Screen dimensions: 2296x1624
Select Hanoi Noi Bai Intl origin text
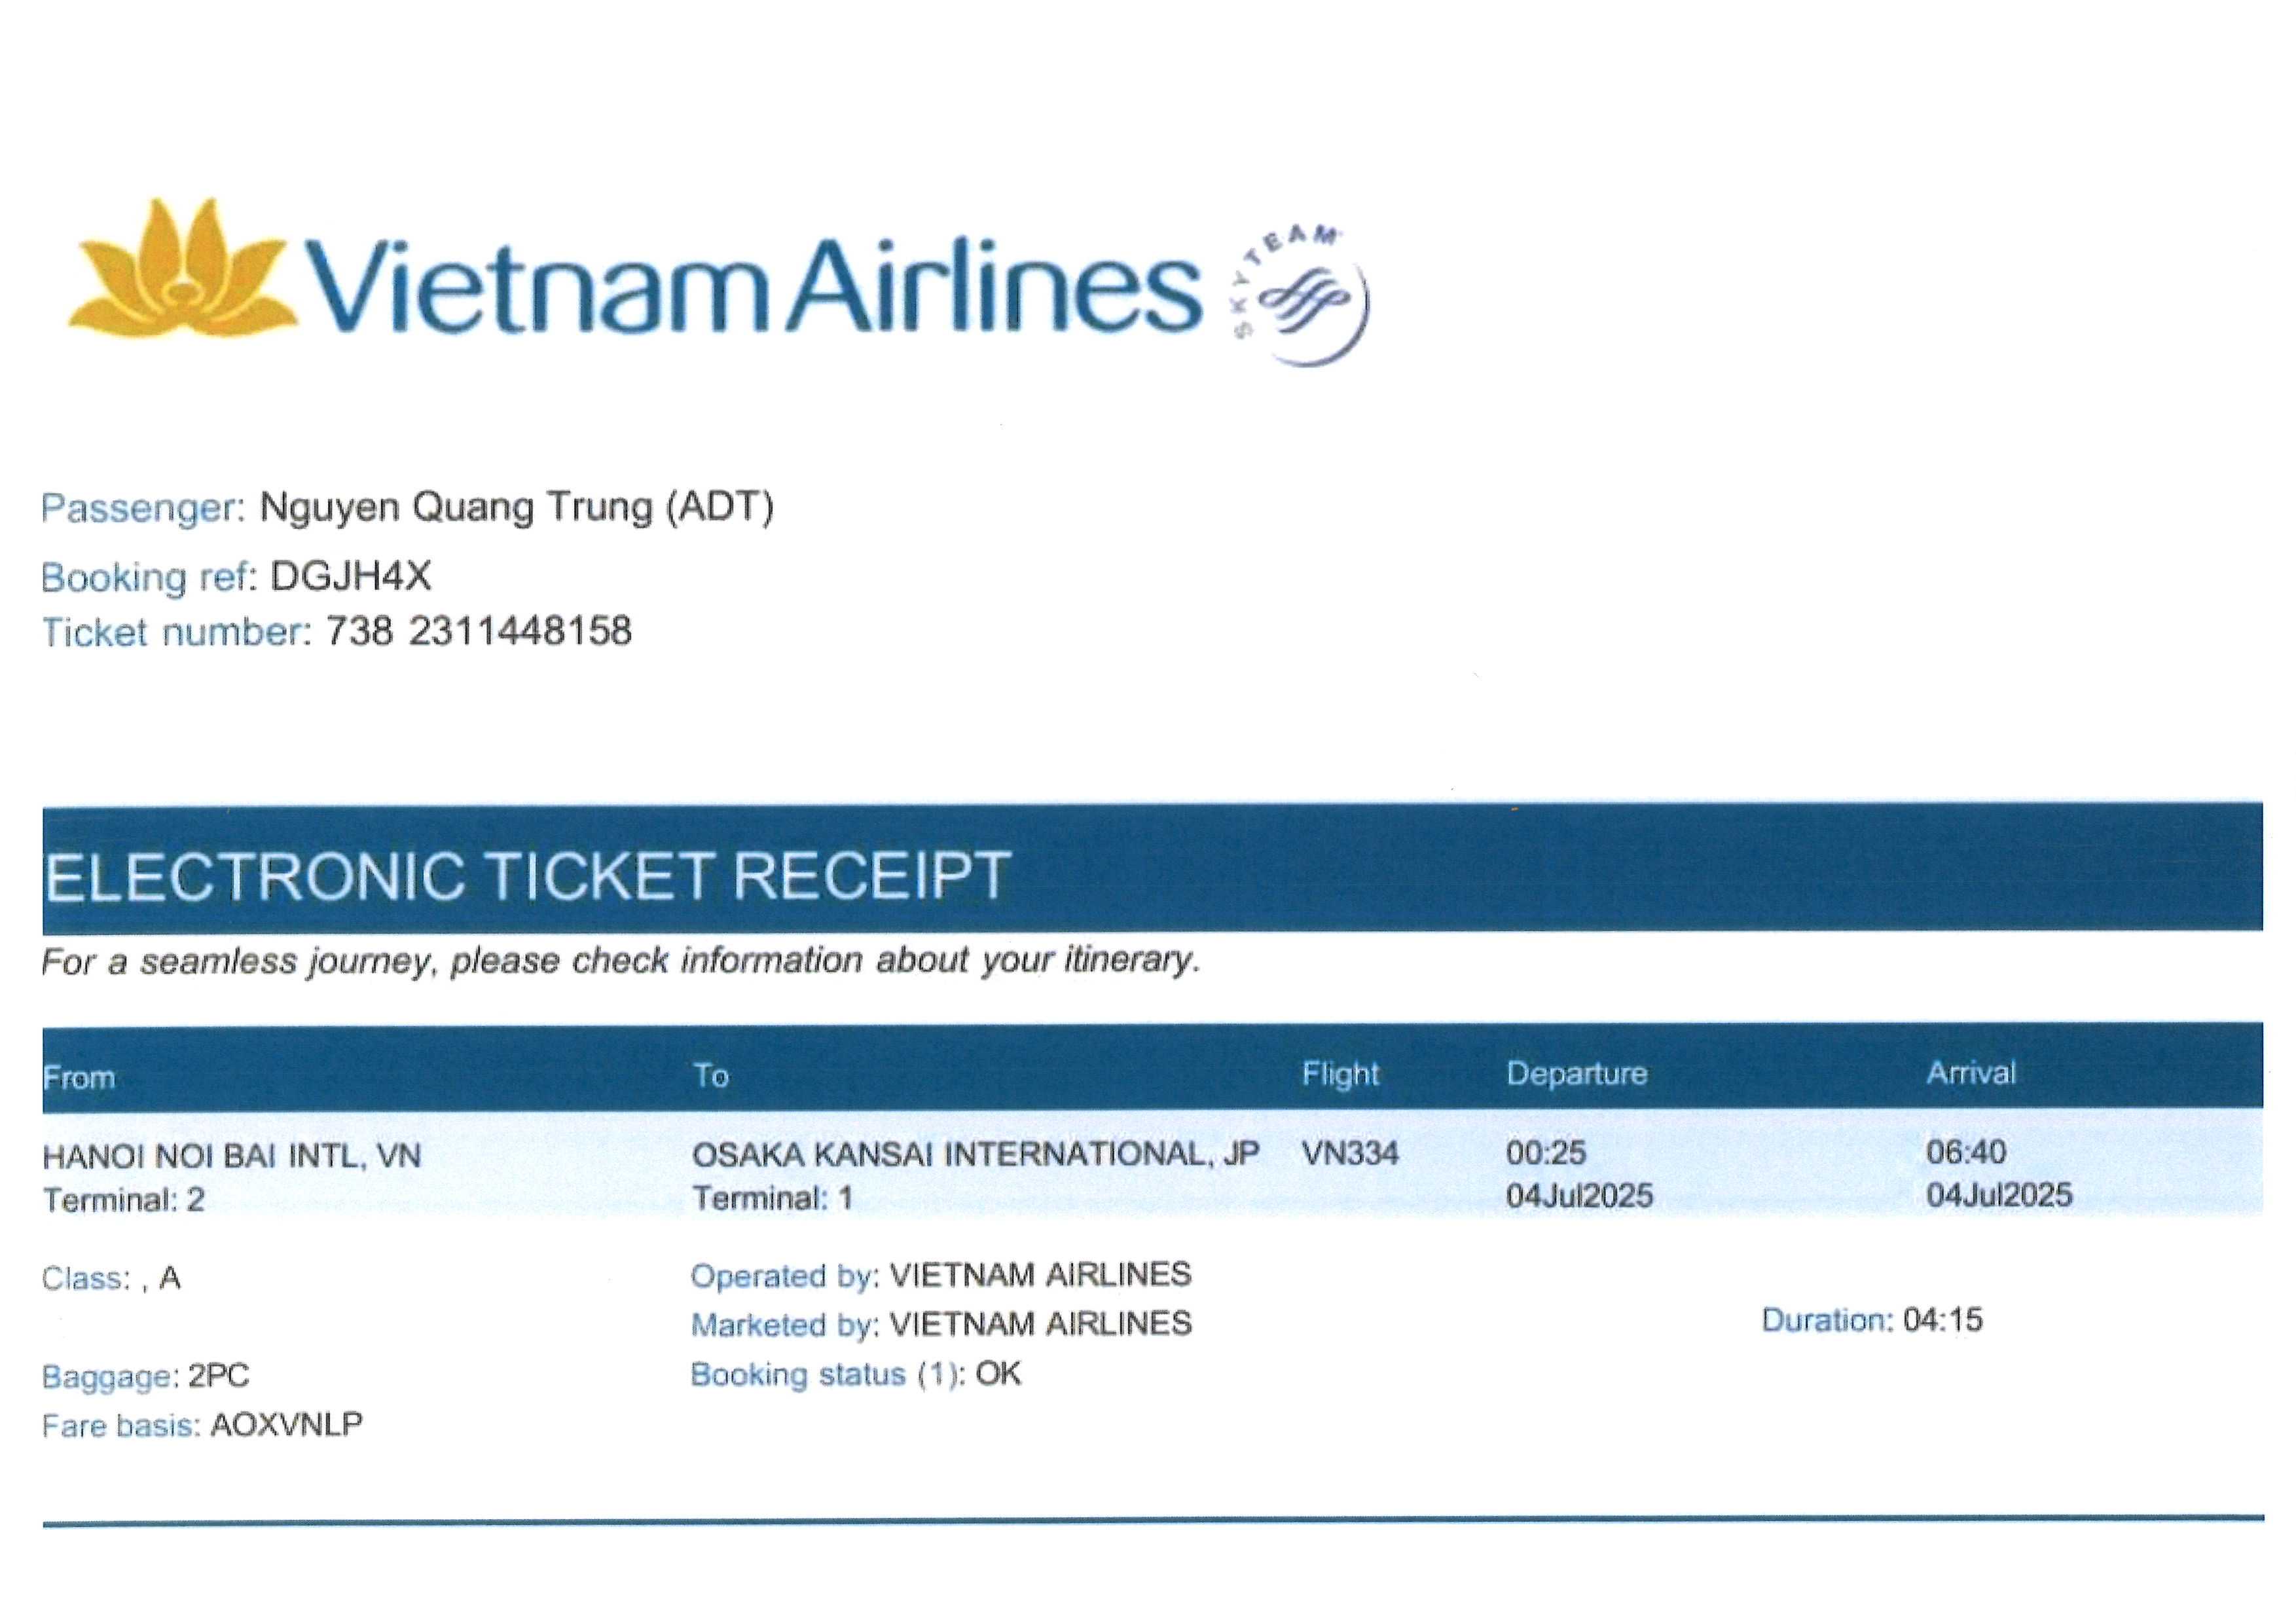coord(232,1157)
